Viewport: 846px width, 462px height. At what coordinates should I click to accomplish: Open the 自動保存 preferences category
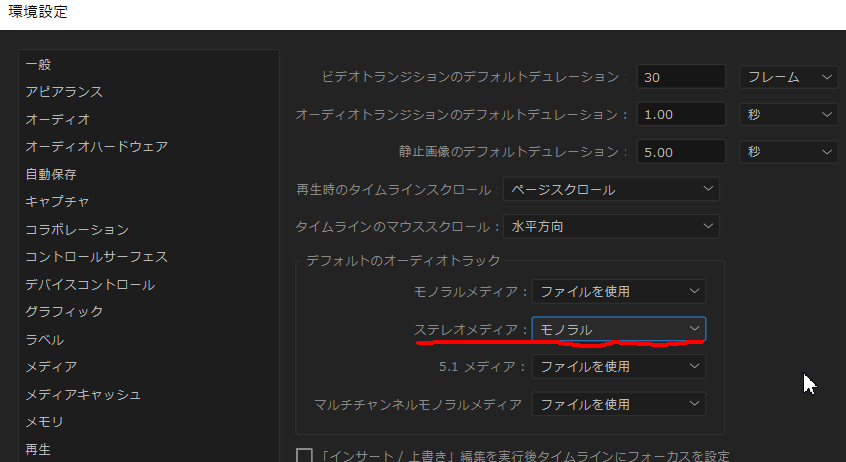click(51, 174)
